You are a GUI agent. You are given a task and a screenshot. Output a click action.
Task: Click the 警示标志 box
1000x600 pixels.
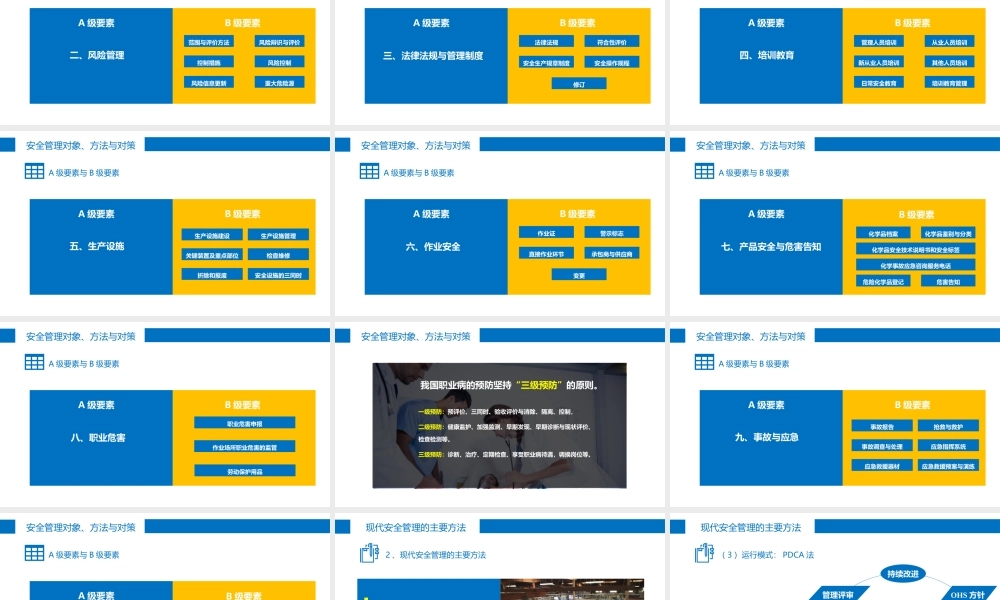(x=612, y=233)
